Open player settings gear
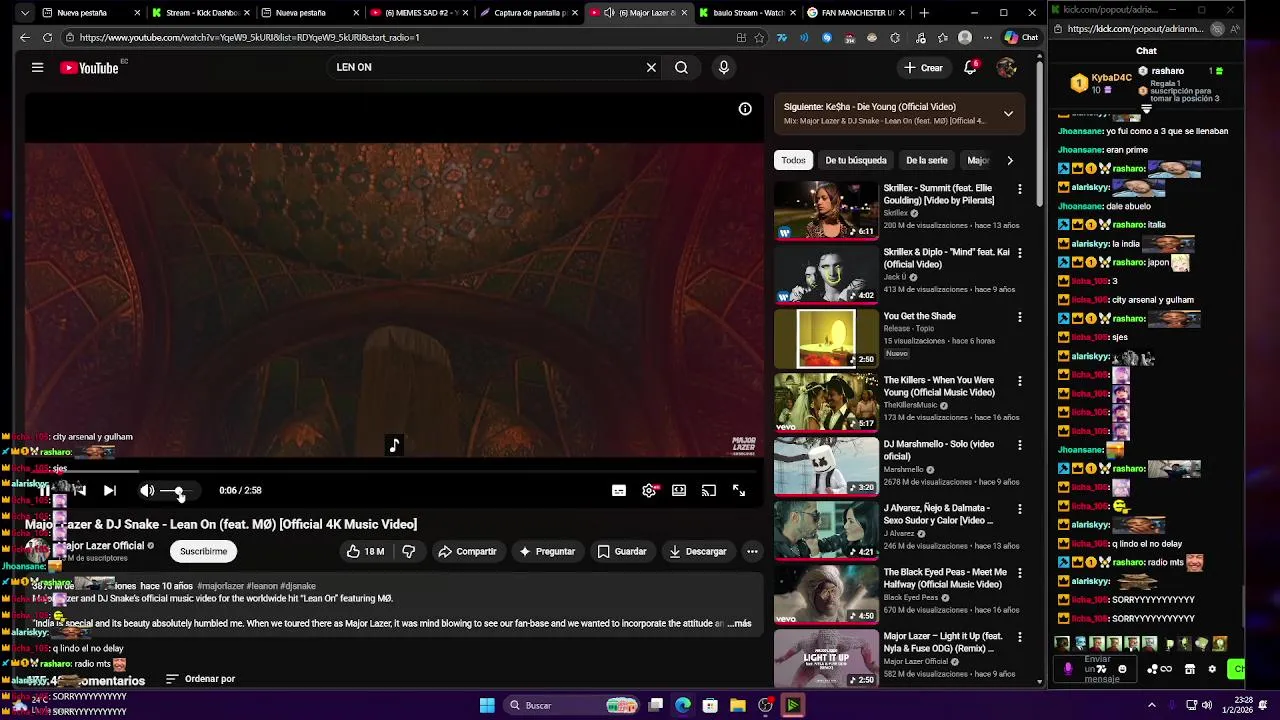Viewport: 1280px width, 720px height. [x=649, y=490]
